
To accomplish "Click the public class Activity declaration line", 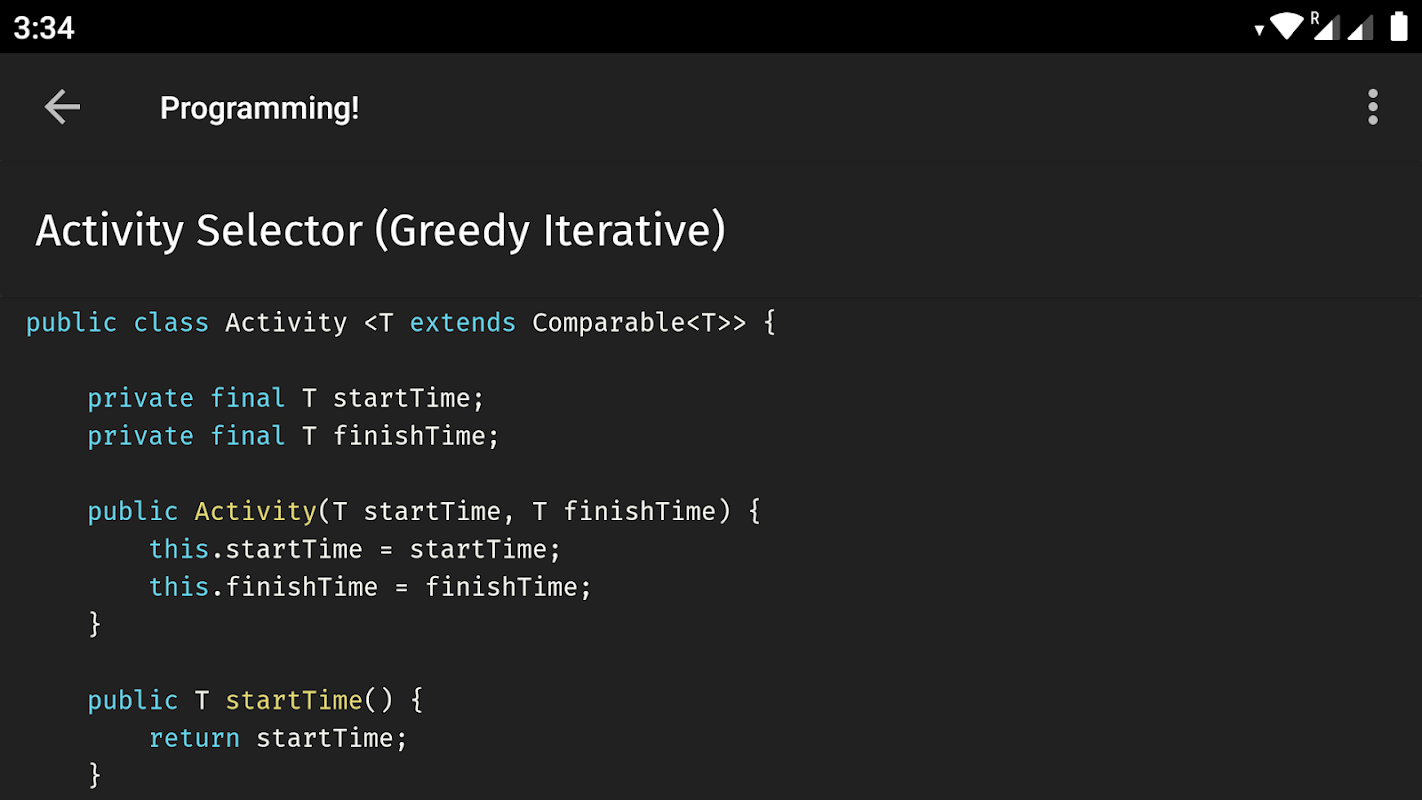I will [x=401, y=323].
